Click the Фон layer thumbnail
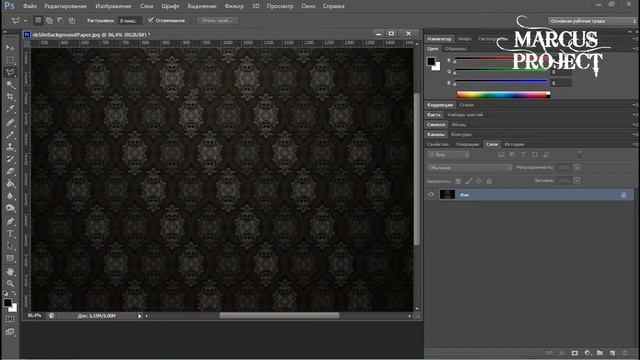Image resolution: width=640 pixels, height=360 pixels. pyautogui.click(x=447, y=195)
